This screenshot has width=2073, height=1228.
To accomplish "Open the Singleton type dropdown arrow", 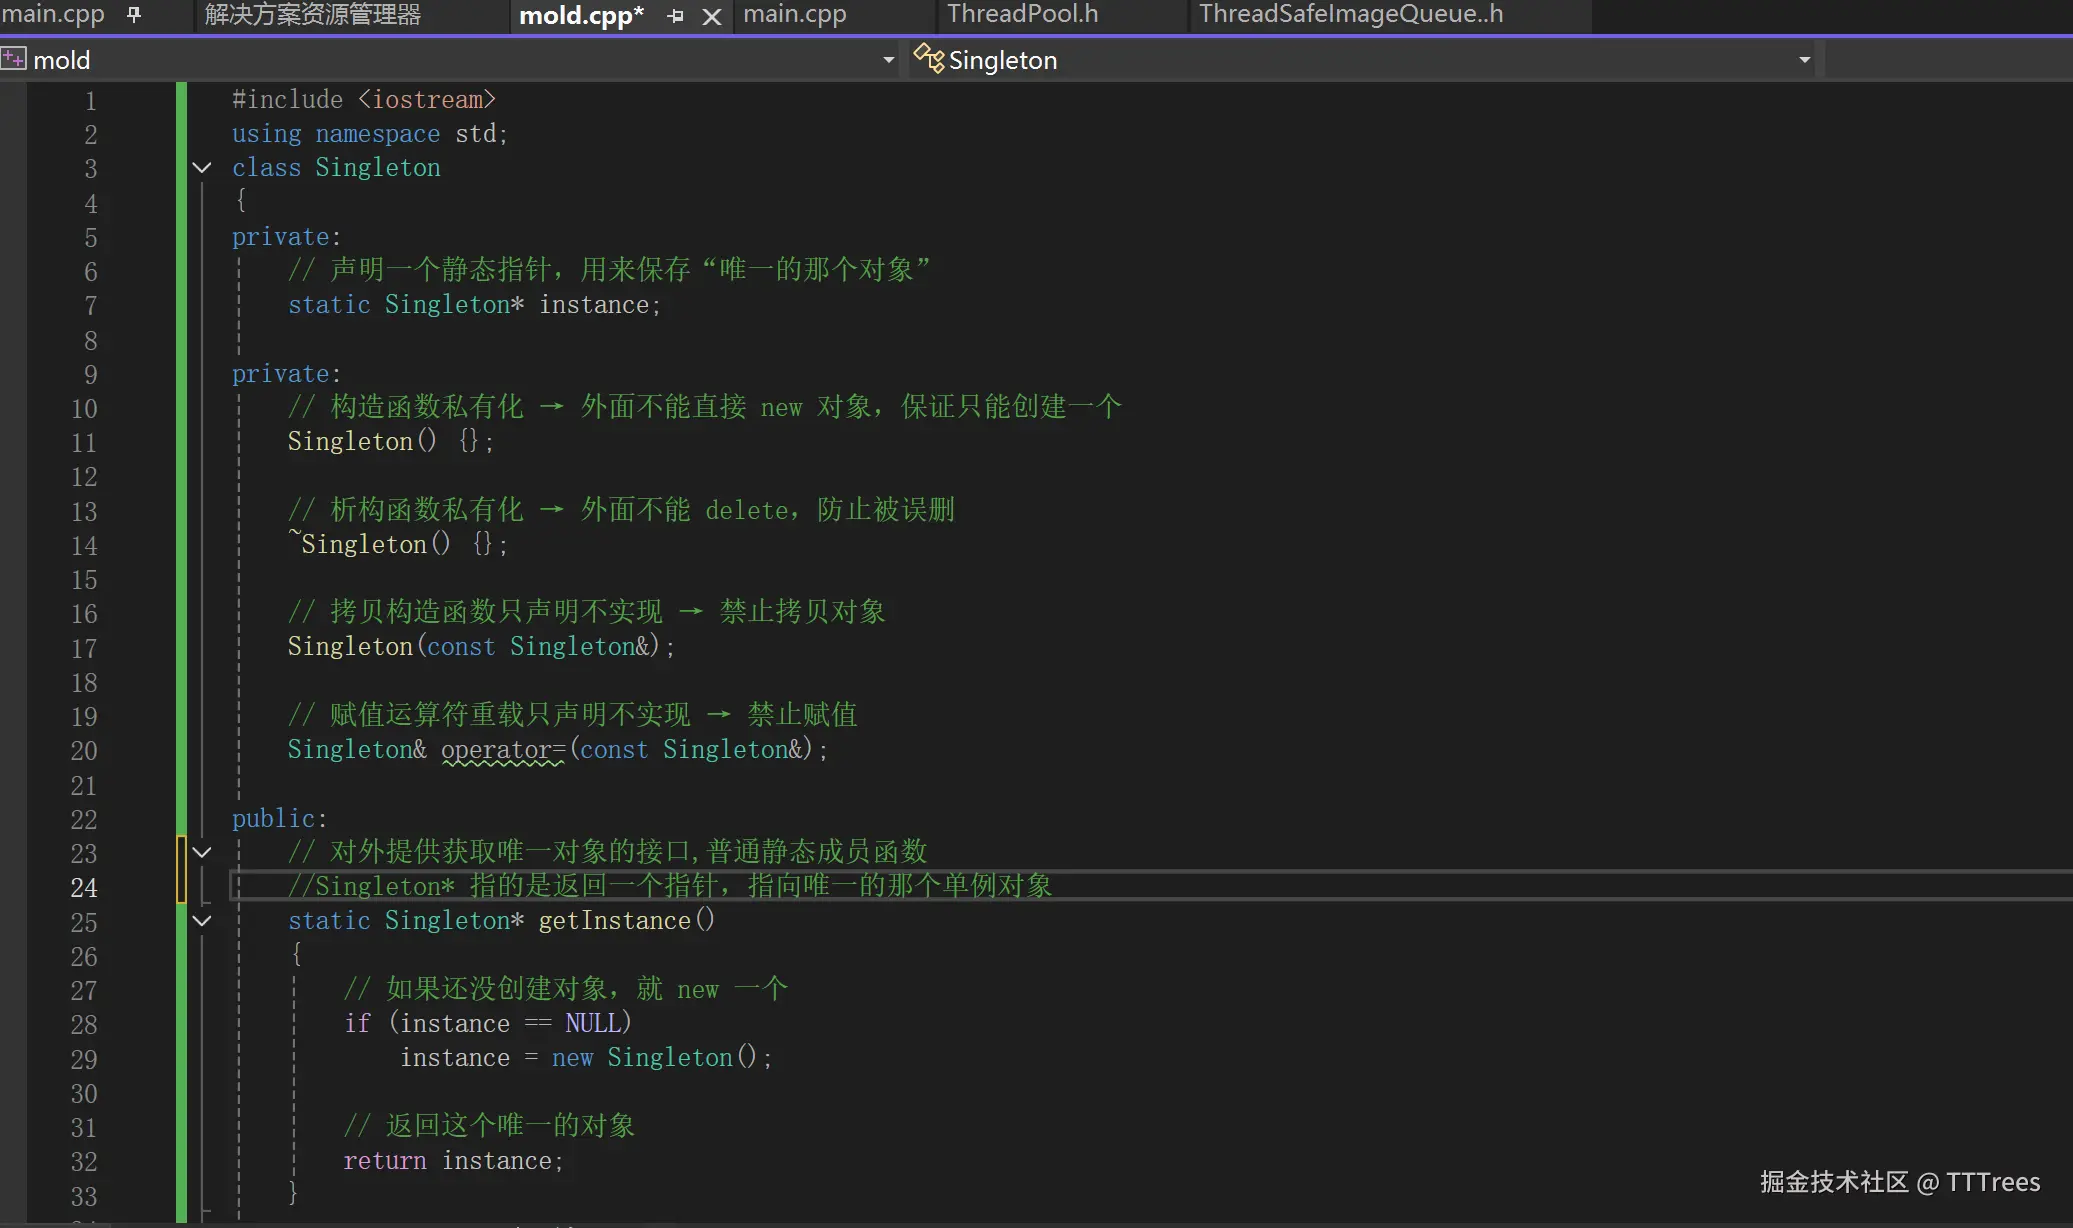I will pos(1804,60).
